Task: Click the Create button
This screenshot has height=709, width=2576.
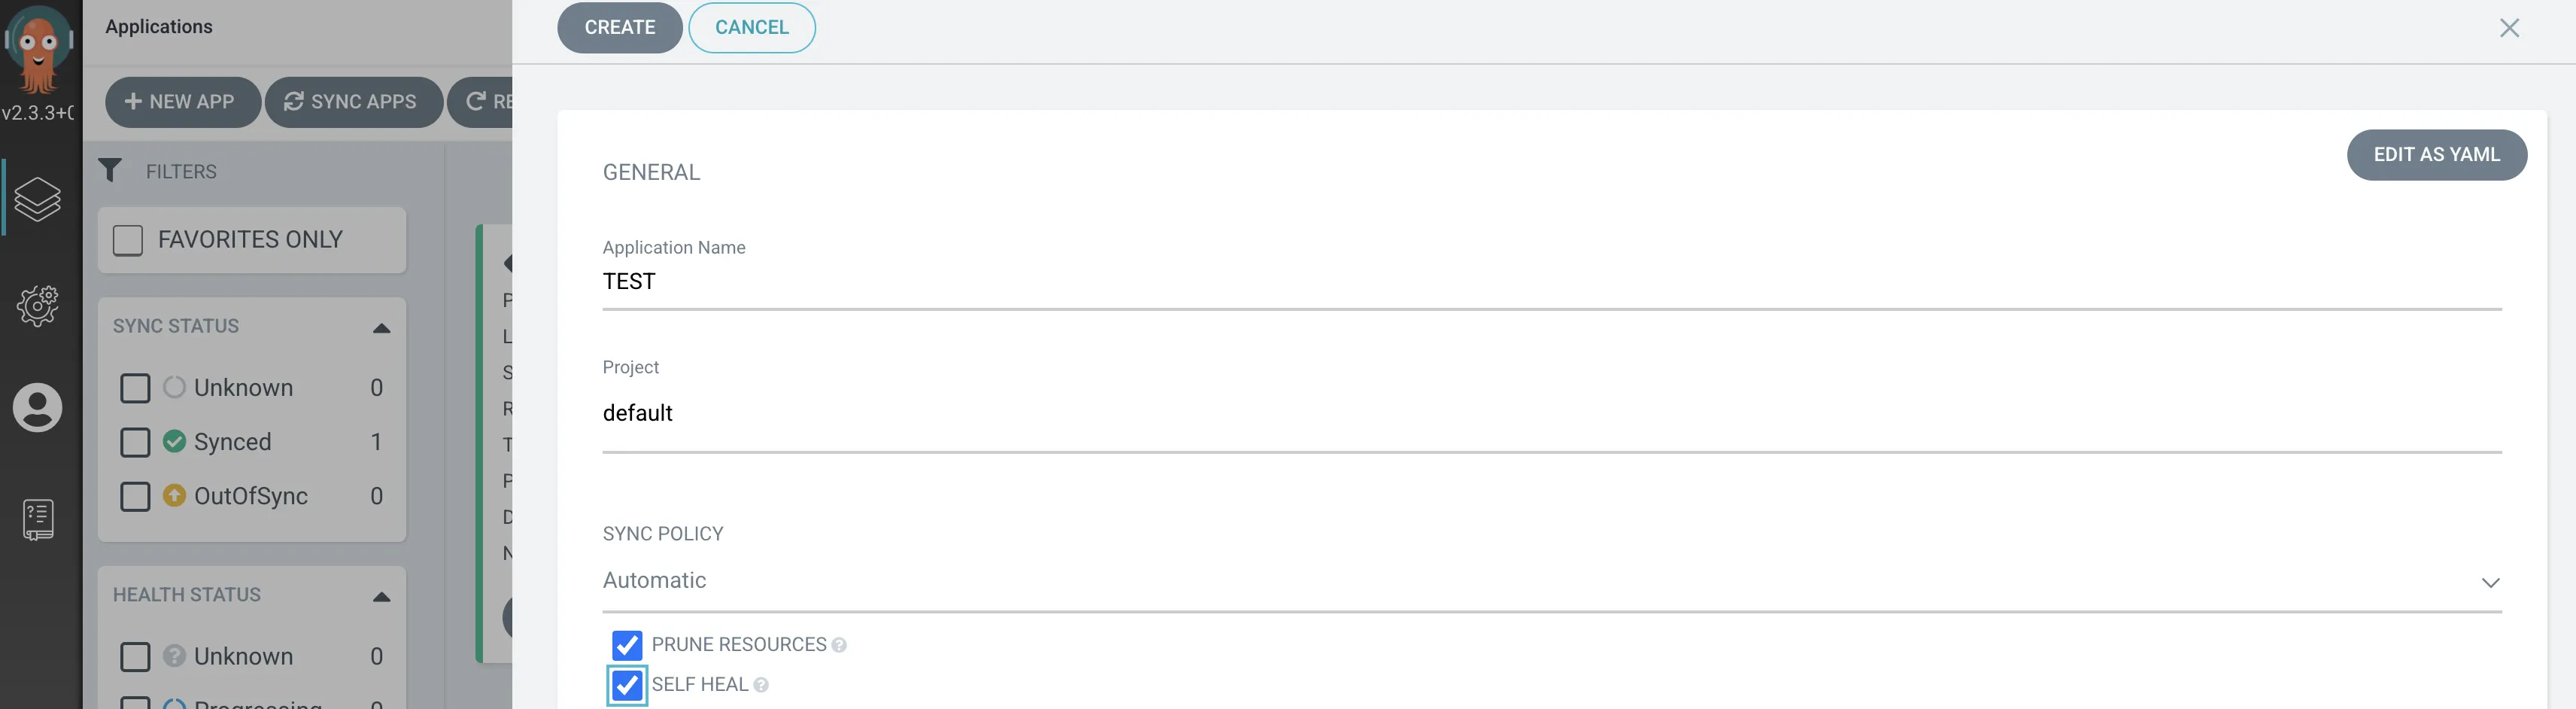Action: tap(619, 28)
